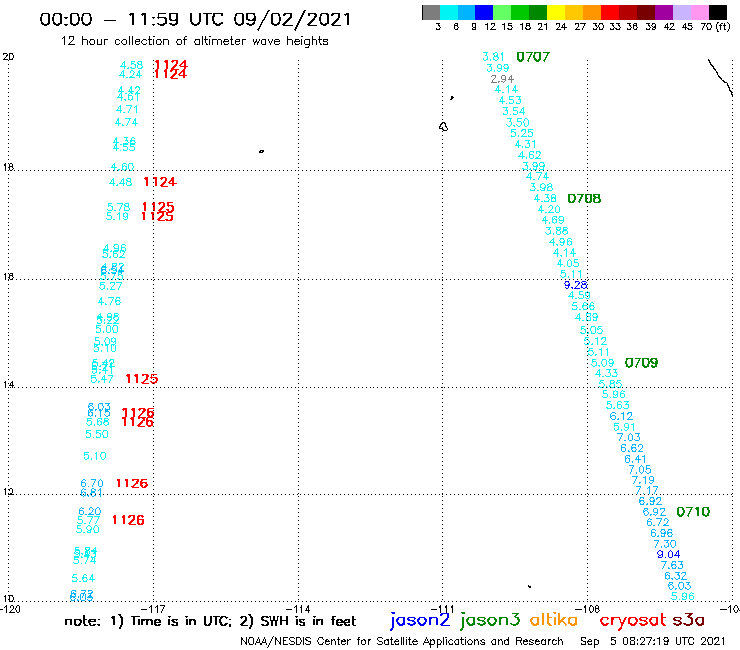
Task: Click the 5.78 wave height value
Action: tap(118, 208)
